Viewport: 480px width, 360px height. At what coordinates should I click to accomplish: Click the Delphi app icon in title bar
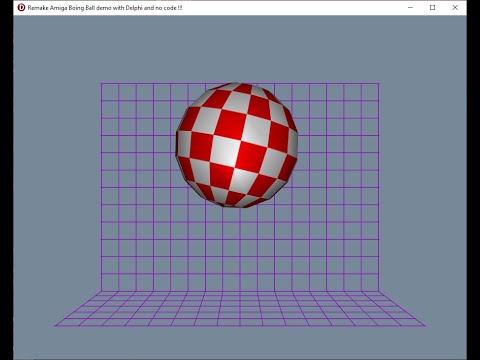21,7
